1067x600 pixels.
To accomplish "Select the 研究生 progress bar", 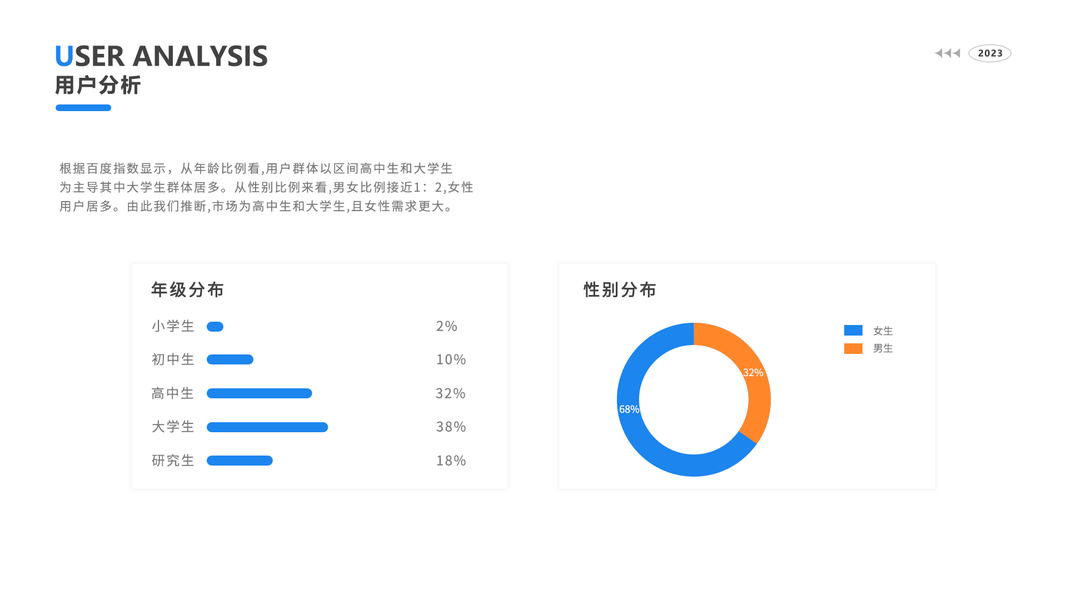I will pyautogui.click(x=240, y=461).
